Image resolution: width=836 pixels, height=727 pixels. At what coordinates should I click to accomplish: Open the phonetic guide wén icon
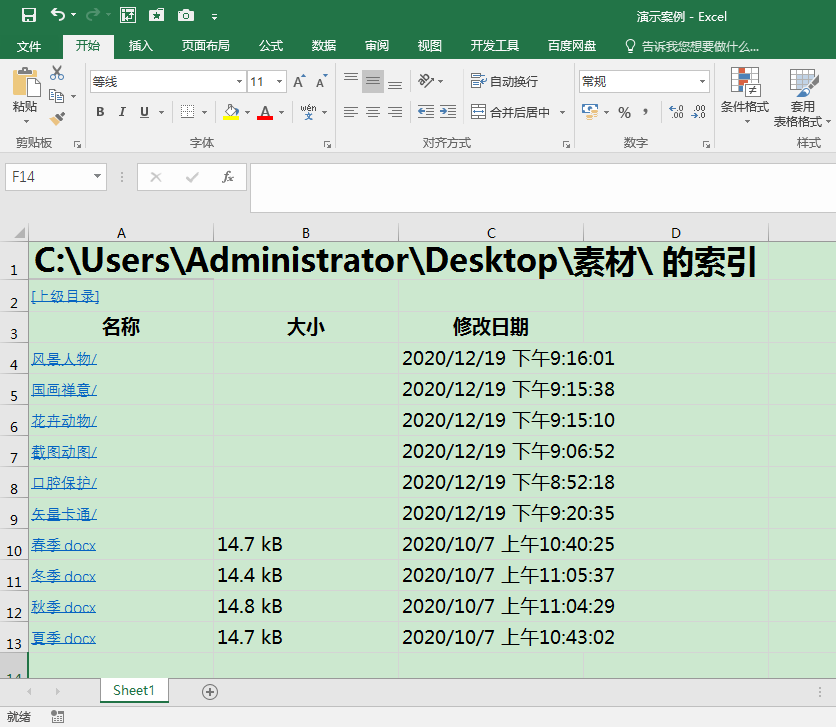pos(308,111)
